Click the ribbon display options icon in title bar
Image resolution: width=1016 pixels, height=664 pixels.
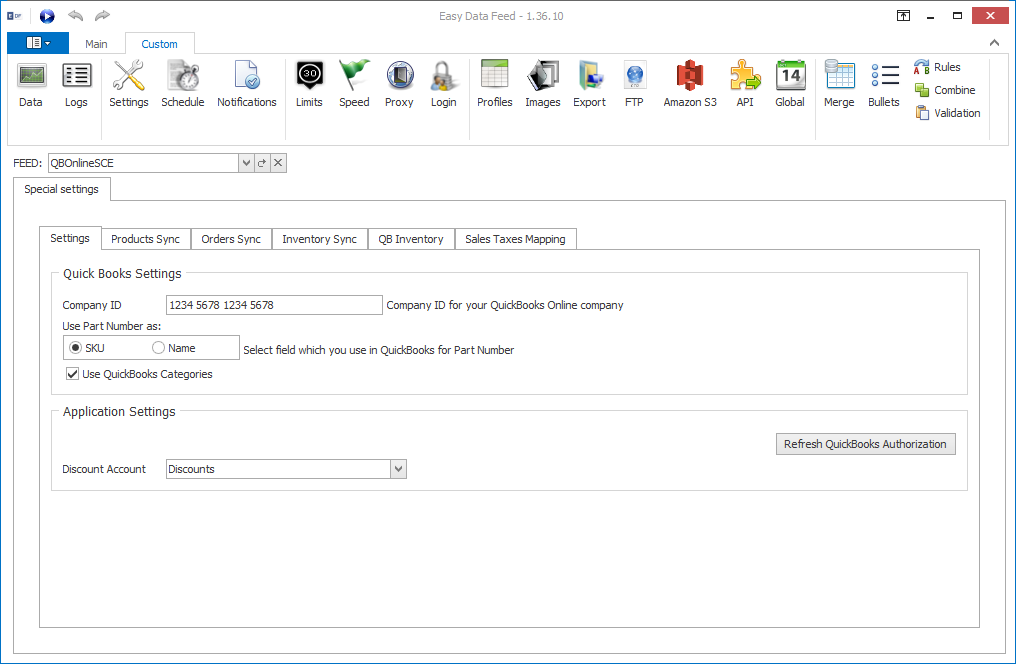[903, 16]
